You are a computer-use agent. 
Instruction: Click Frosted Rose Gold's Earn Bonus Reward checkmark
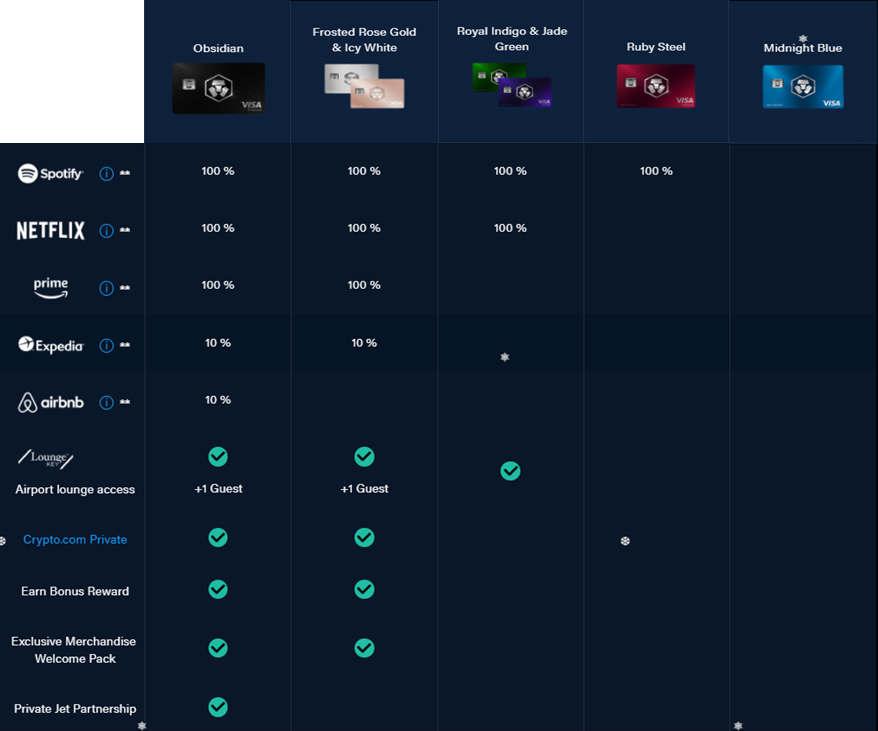tap(365, 589)
